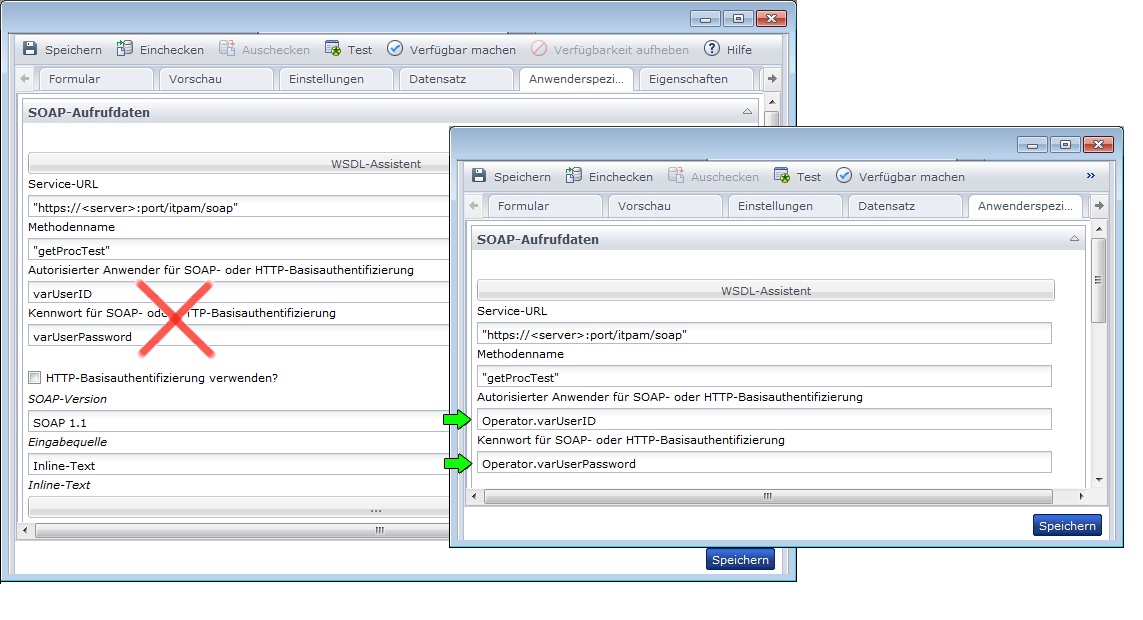Click Verfügbar machen icon in front window

(843, 175)
